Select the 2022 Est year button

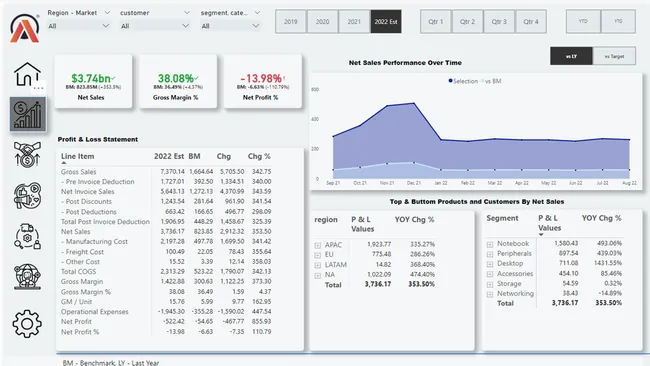click(x=386, y=22)
